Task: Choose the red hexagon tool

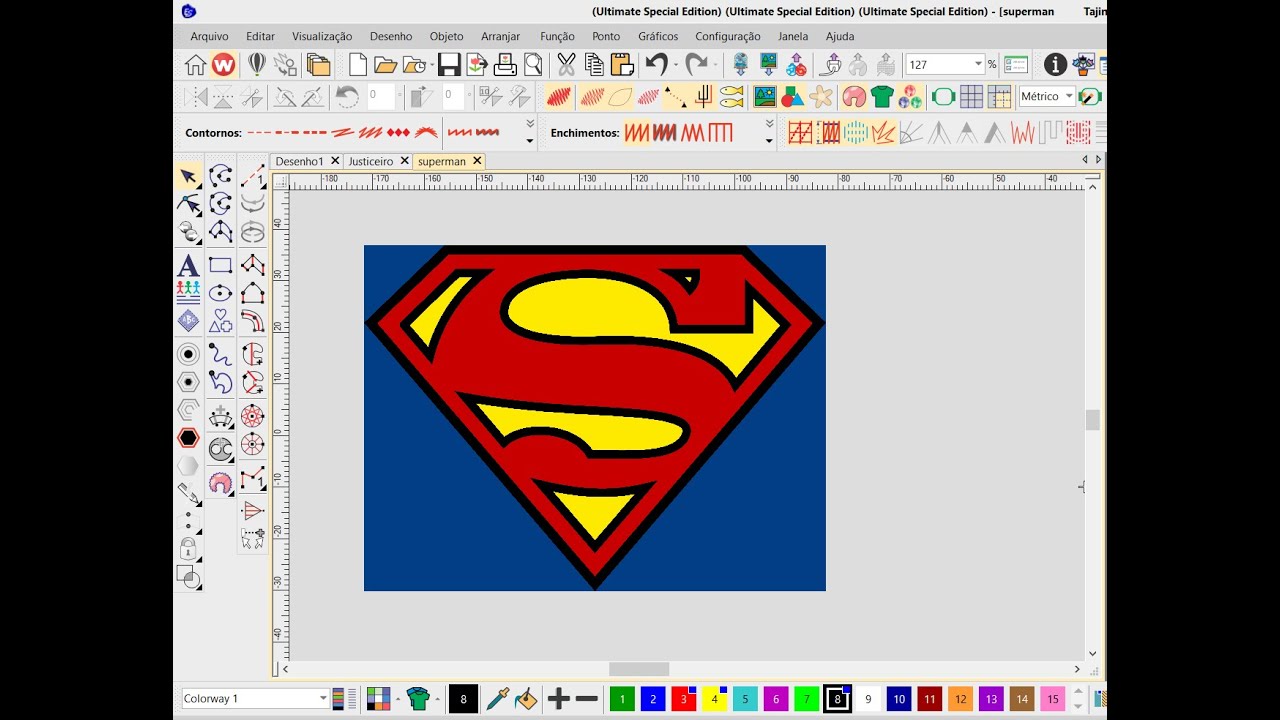Action: 188,438
